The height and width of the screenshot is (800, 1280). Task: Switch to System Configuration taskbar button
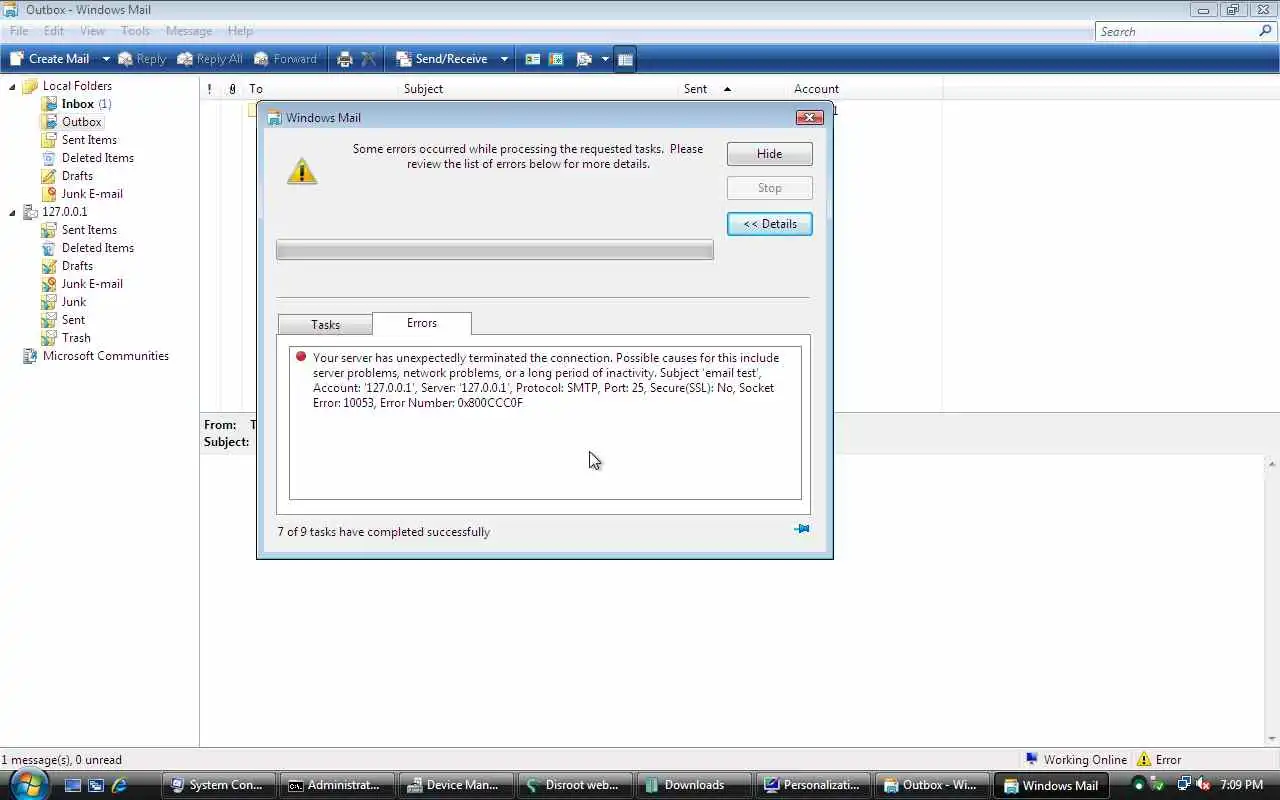(218, 785)
